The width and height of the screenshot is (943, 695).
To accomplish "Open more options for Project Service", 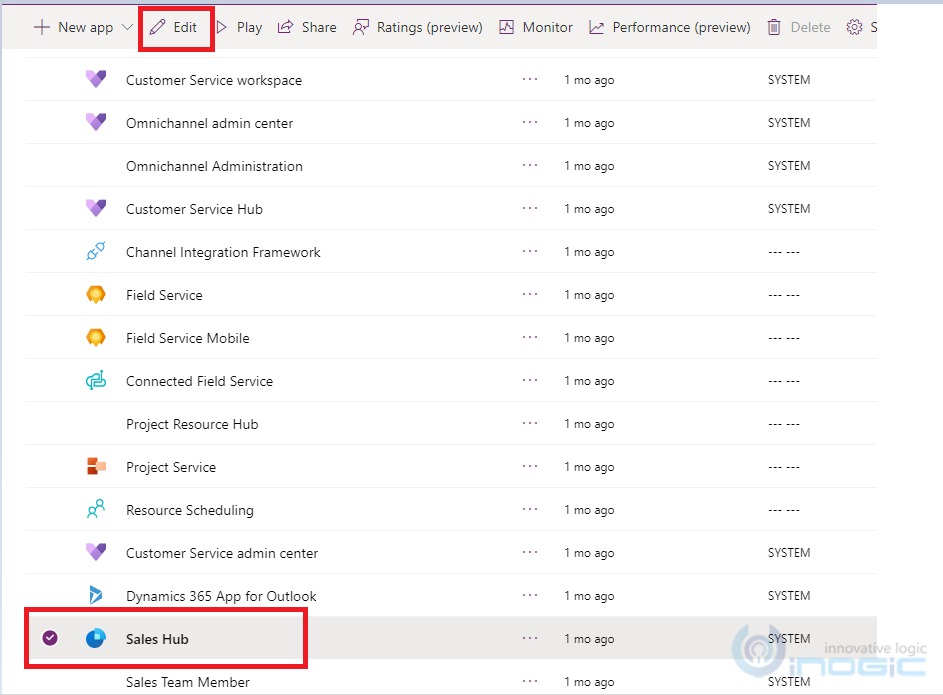I will 530,467.
